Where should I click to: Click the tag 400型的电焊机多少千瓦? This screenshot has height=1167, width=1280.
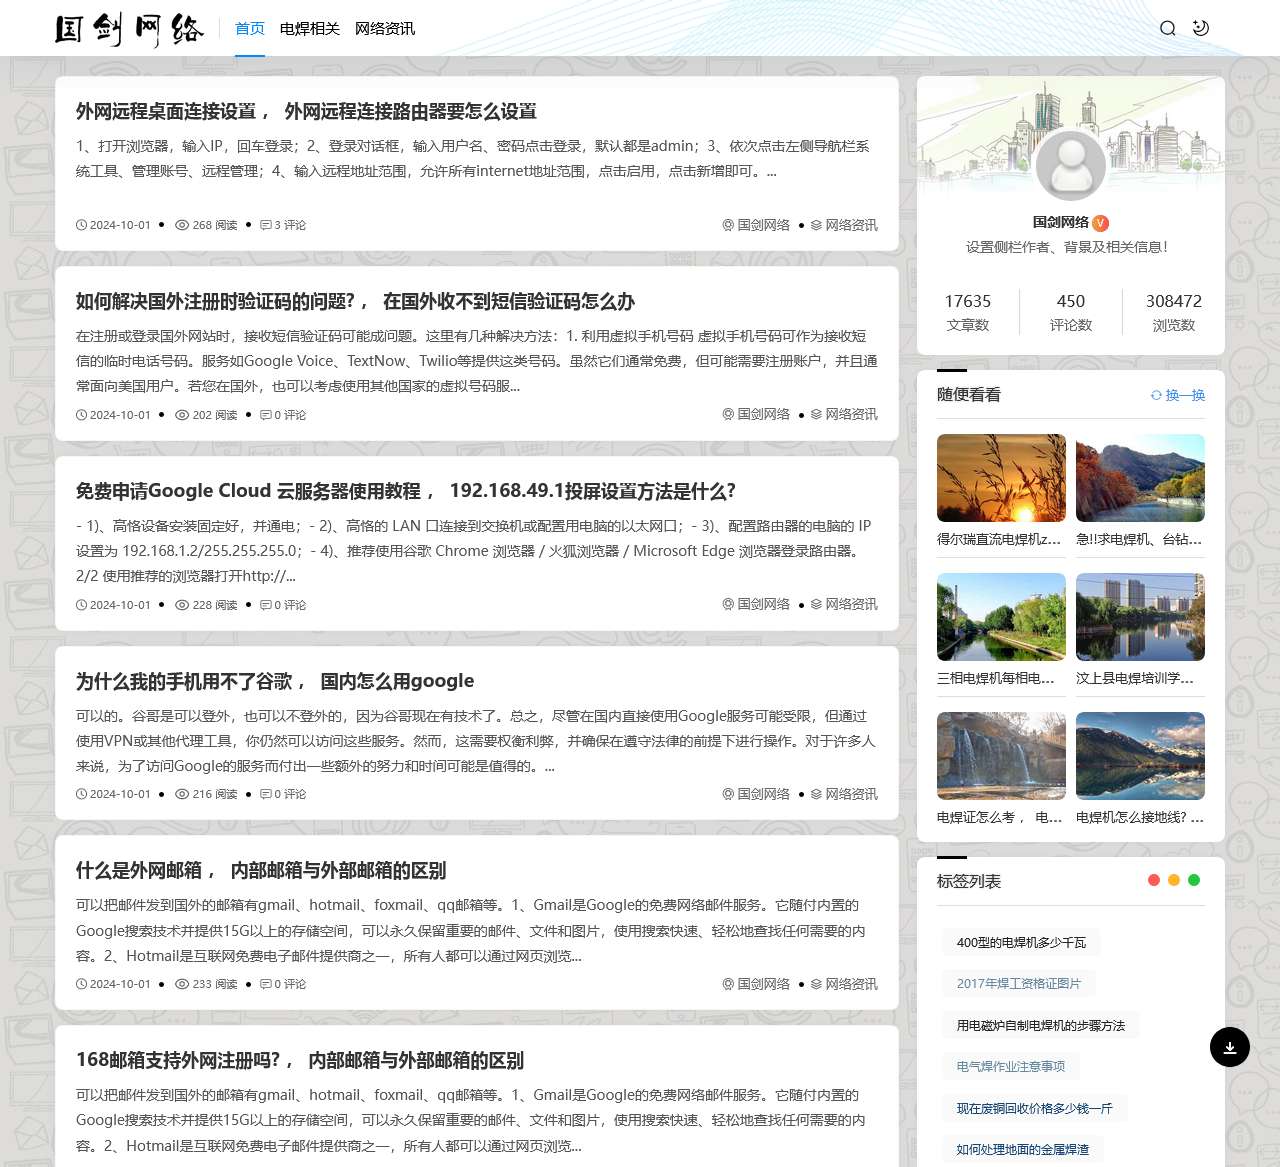pyautogui.click(x=1020, y=942)
